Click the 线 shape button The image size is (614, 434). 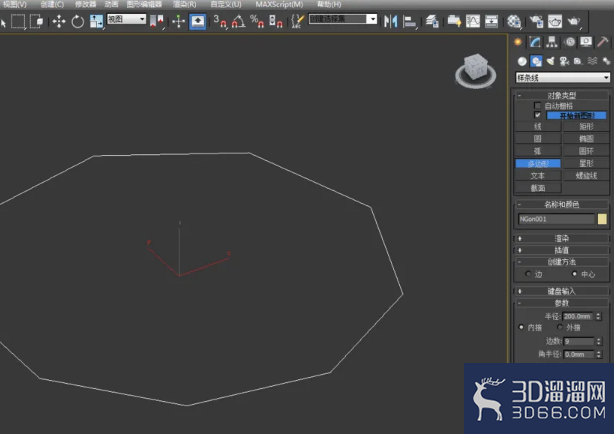(538, 126)
